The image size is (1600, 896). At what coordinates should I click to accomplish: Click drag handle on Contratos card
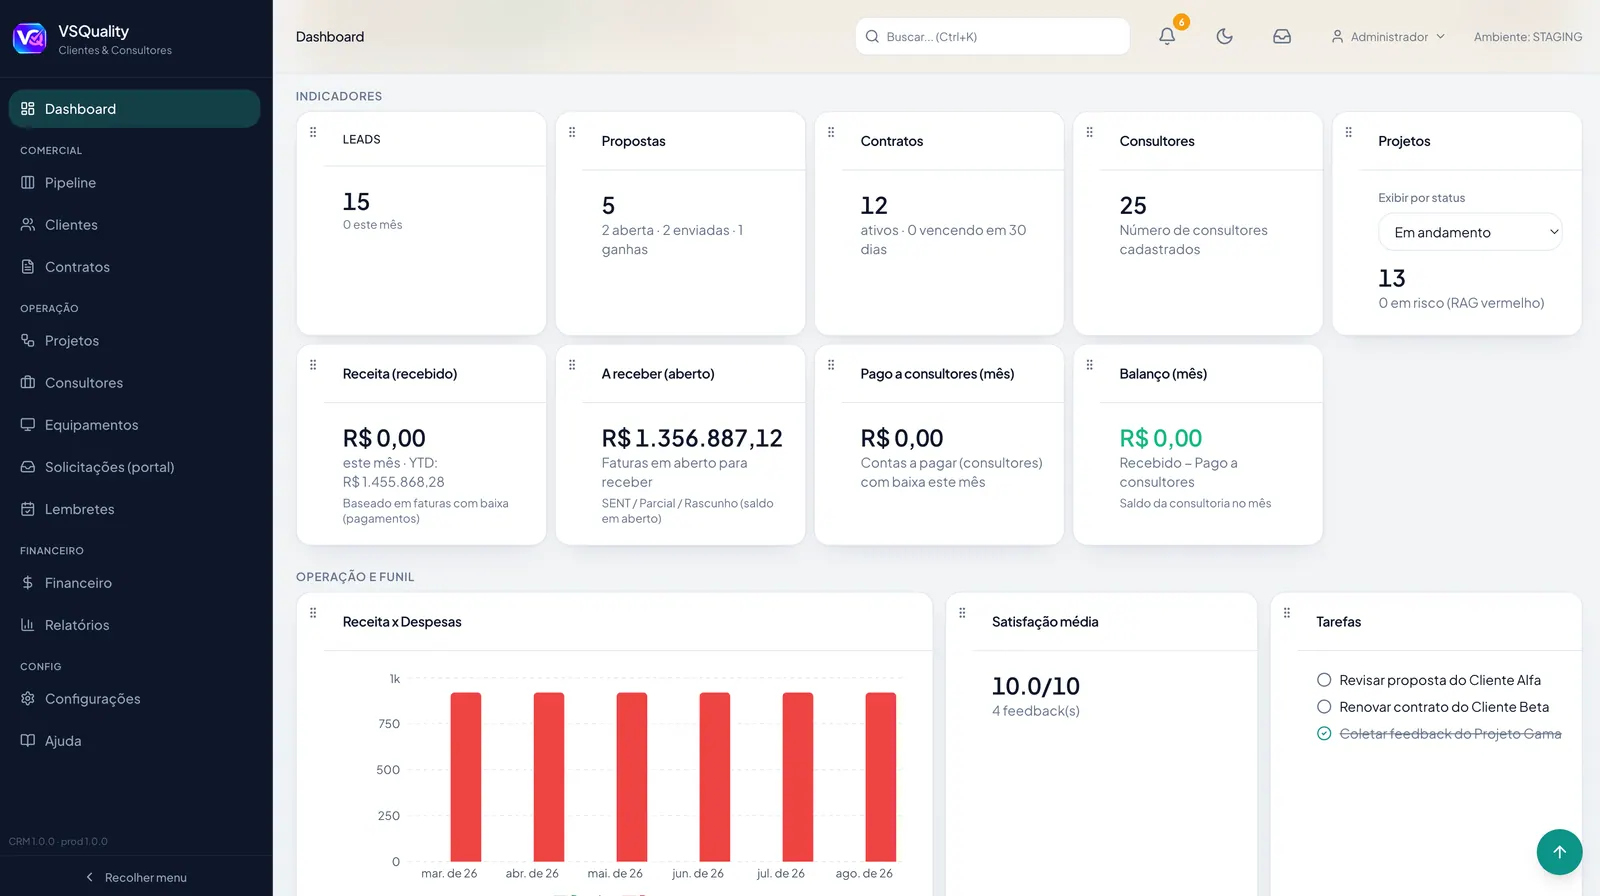click(831, 132)
